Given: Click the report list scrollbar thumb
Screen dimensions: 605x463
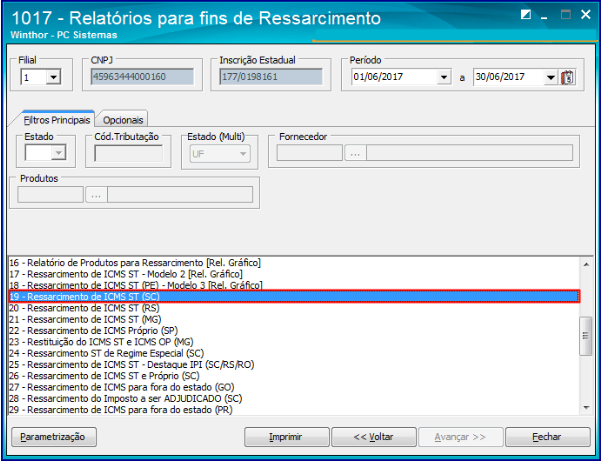Looking at the screenshot, I should pyautogui.click(x=586, y=336).
